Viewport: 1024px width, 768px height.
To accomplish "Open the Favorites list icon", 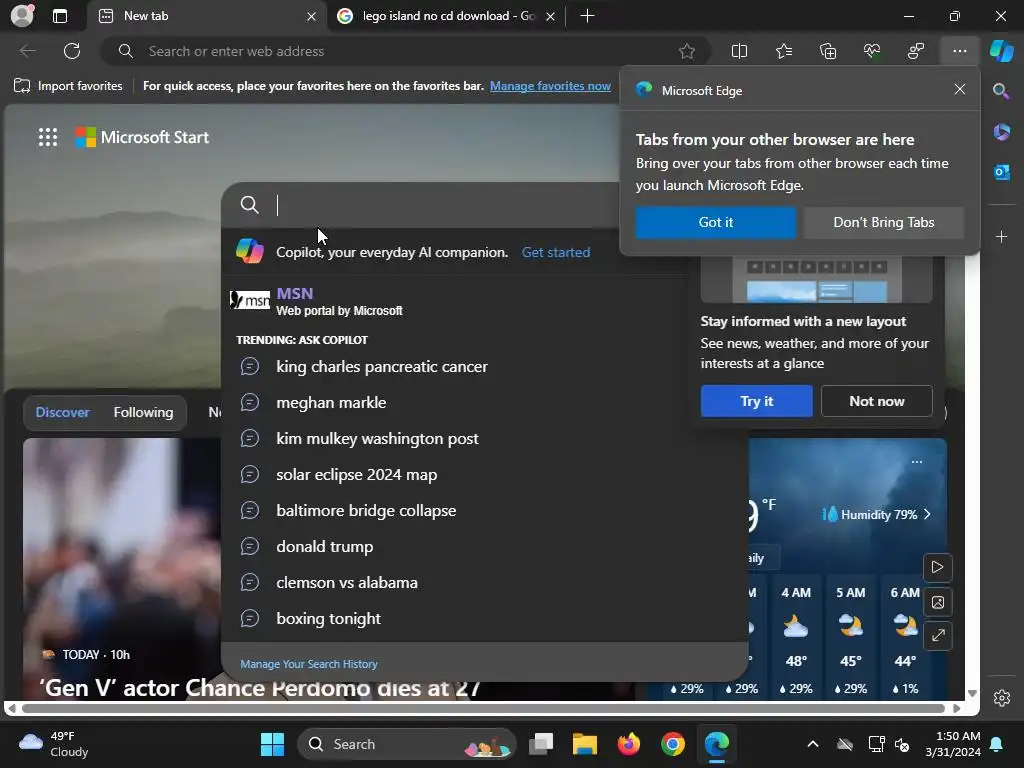I will tap(784, 51).
